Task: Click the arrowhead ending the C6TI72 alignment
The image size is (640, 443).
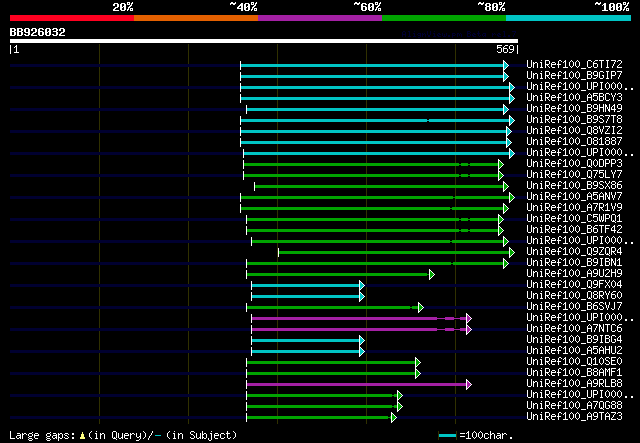Action: 506,65
